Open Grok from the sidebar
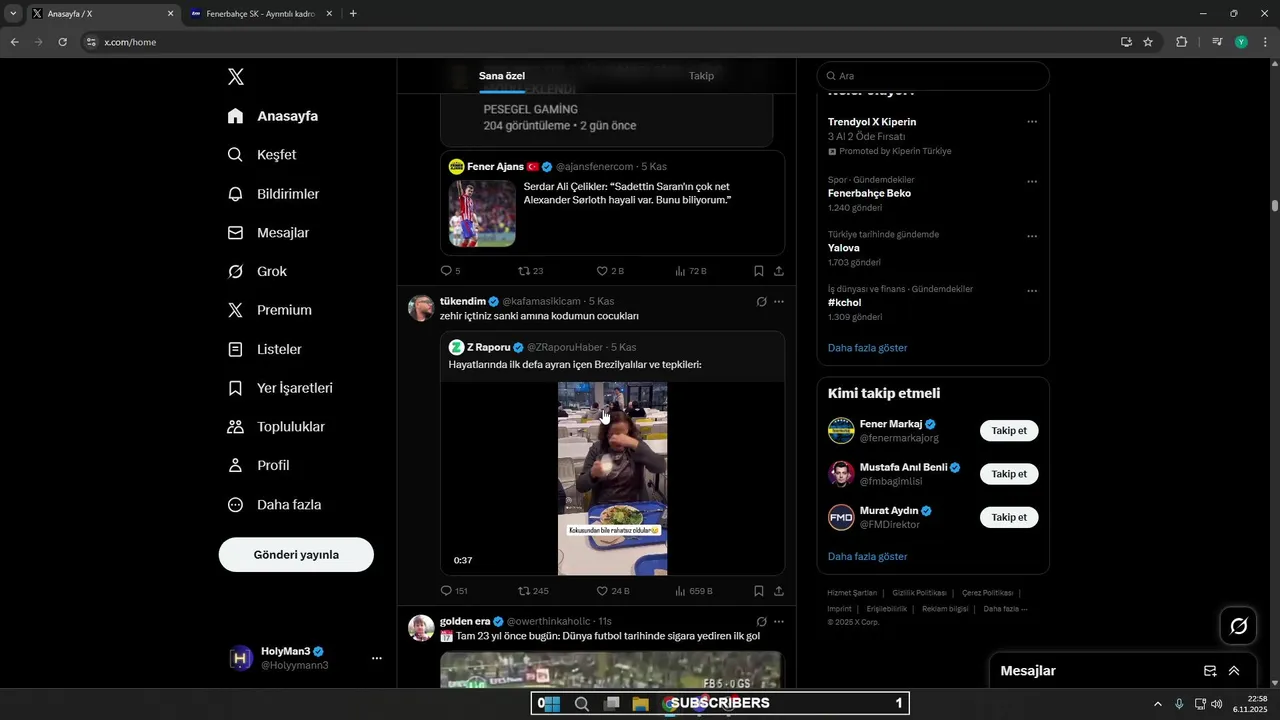Screen dimensions: 1280x720 coord(257,272)
